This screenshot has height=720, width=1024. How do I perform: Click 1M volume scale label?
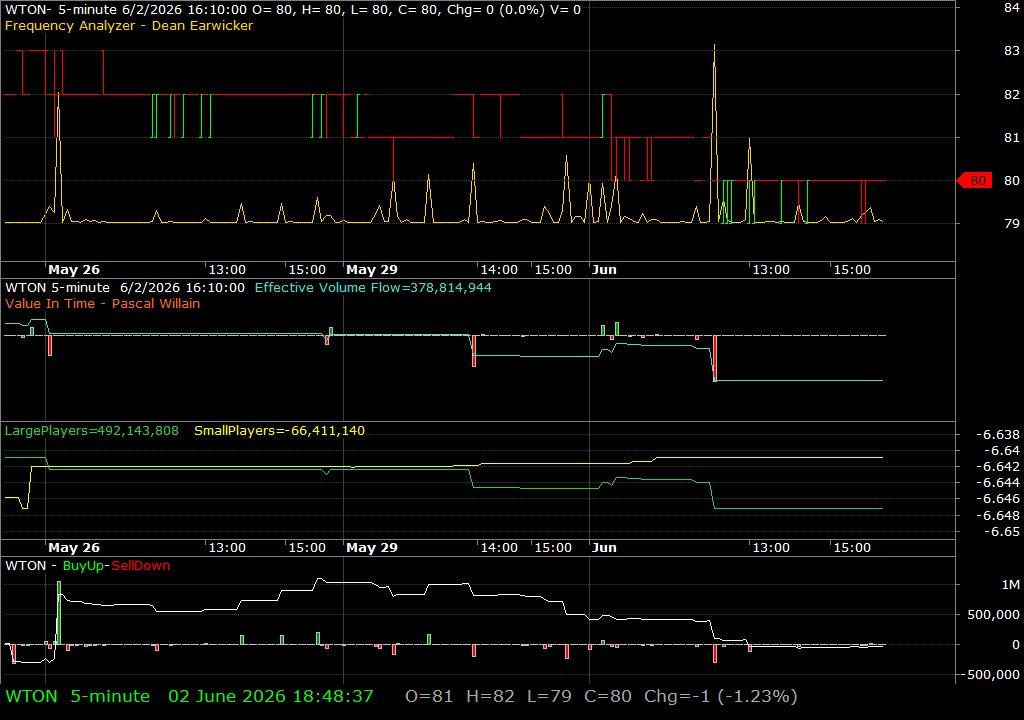[1010, 585]
